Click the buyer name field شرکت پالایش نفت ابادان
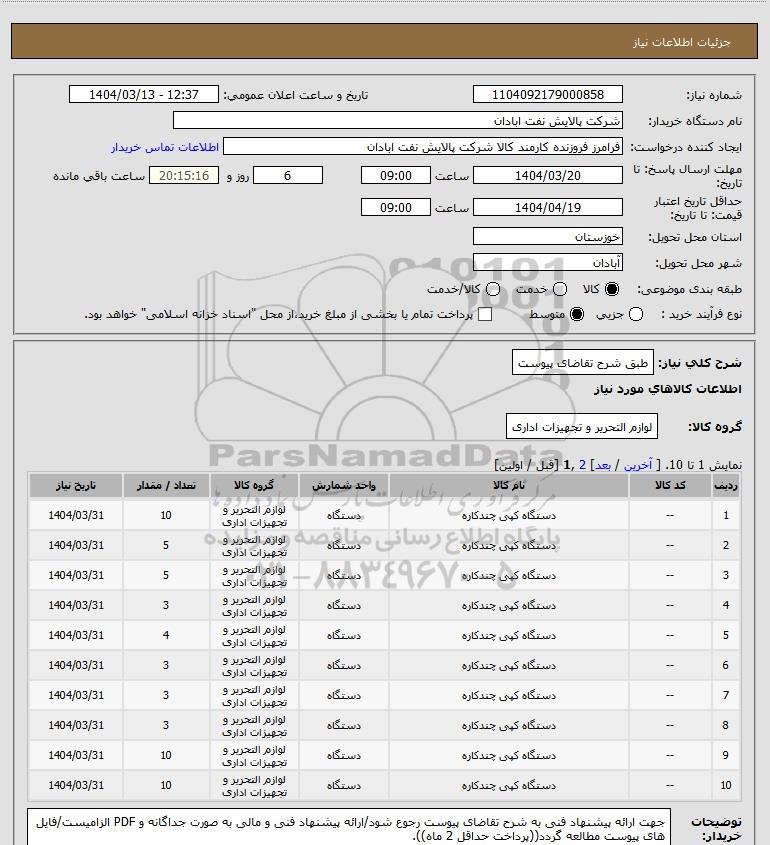Screen dimensions: 770x845 [398, 120]
